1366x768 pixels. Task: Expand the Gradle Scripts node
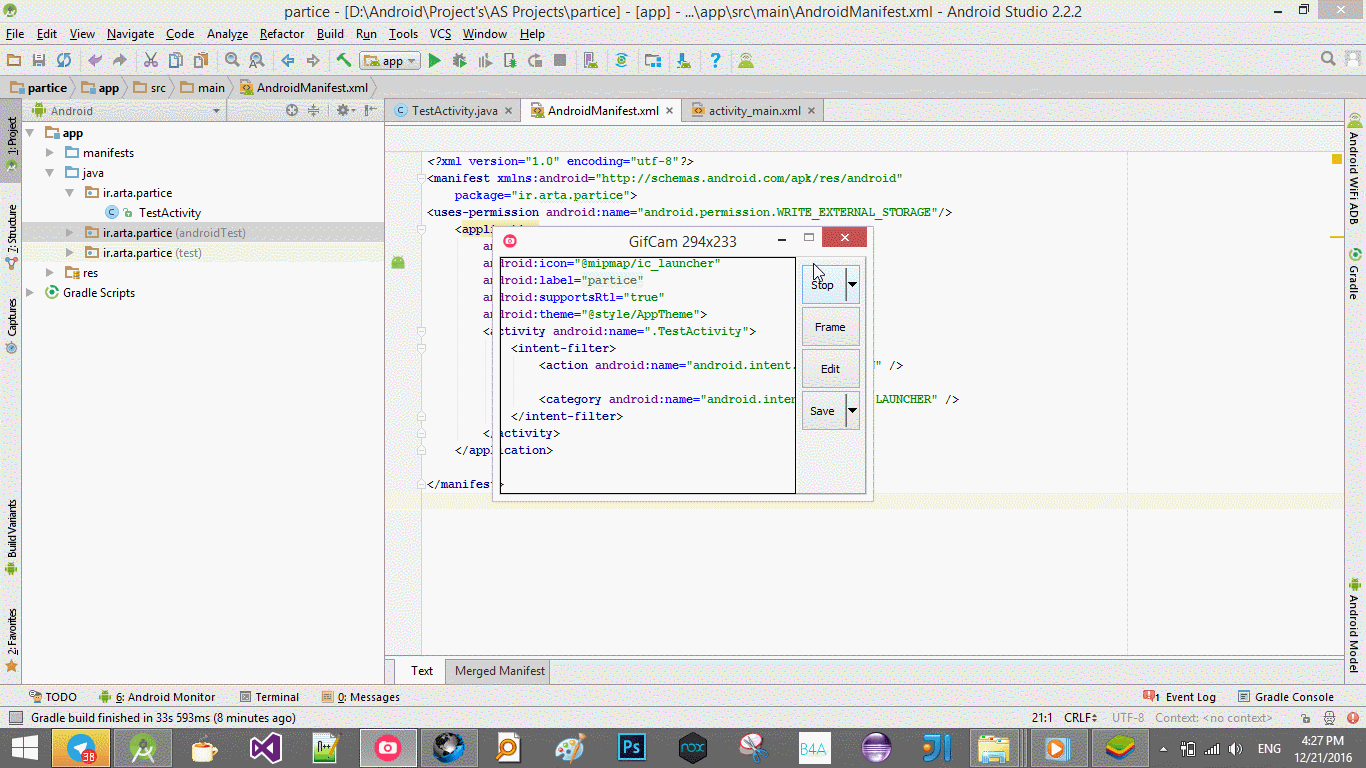(30, 293)
